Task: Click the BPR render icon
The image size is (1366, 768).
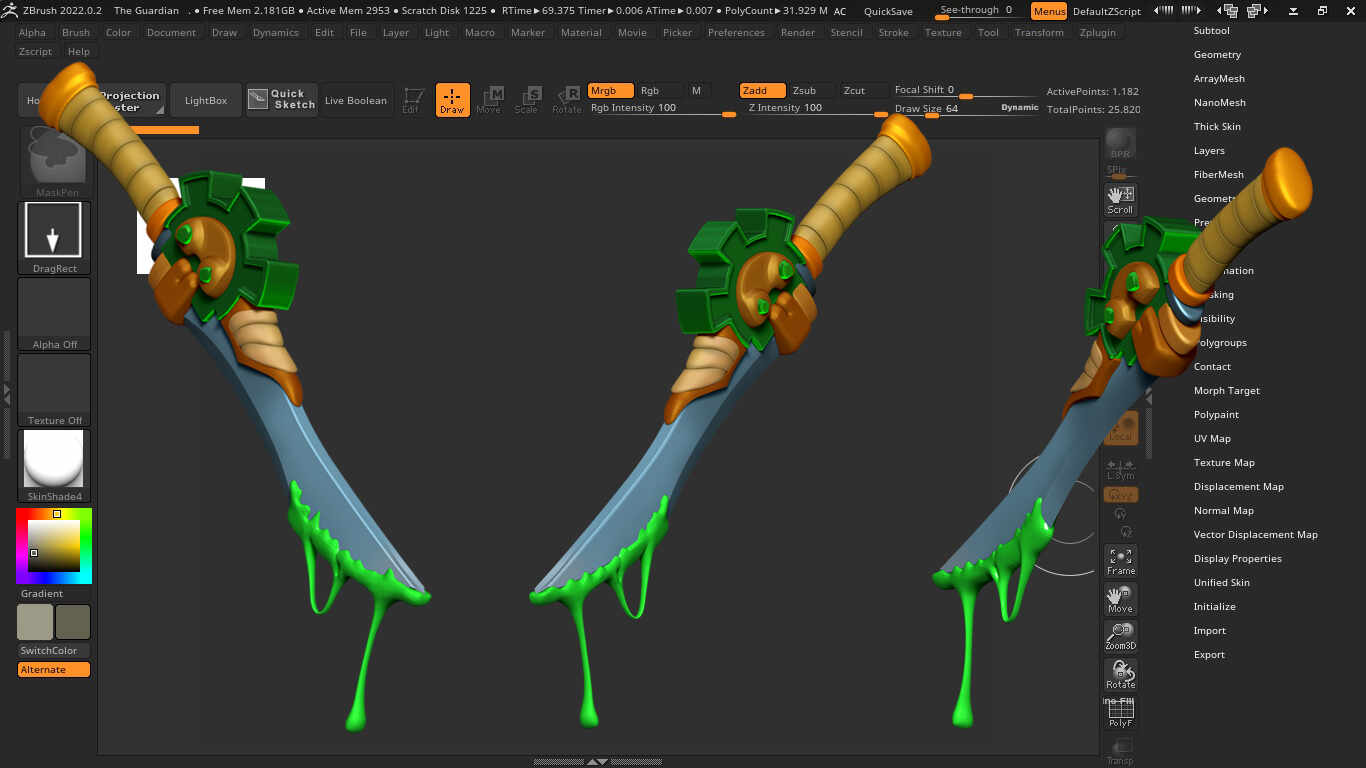Action: [x=1120, y=144]
